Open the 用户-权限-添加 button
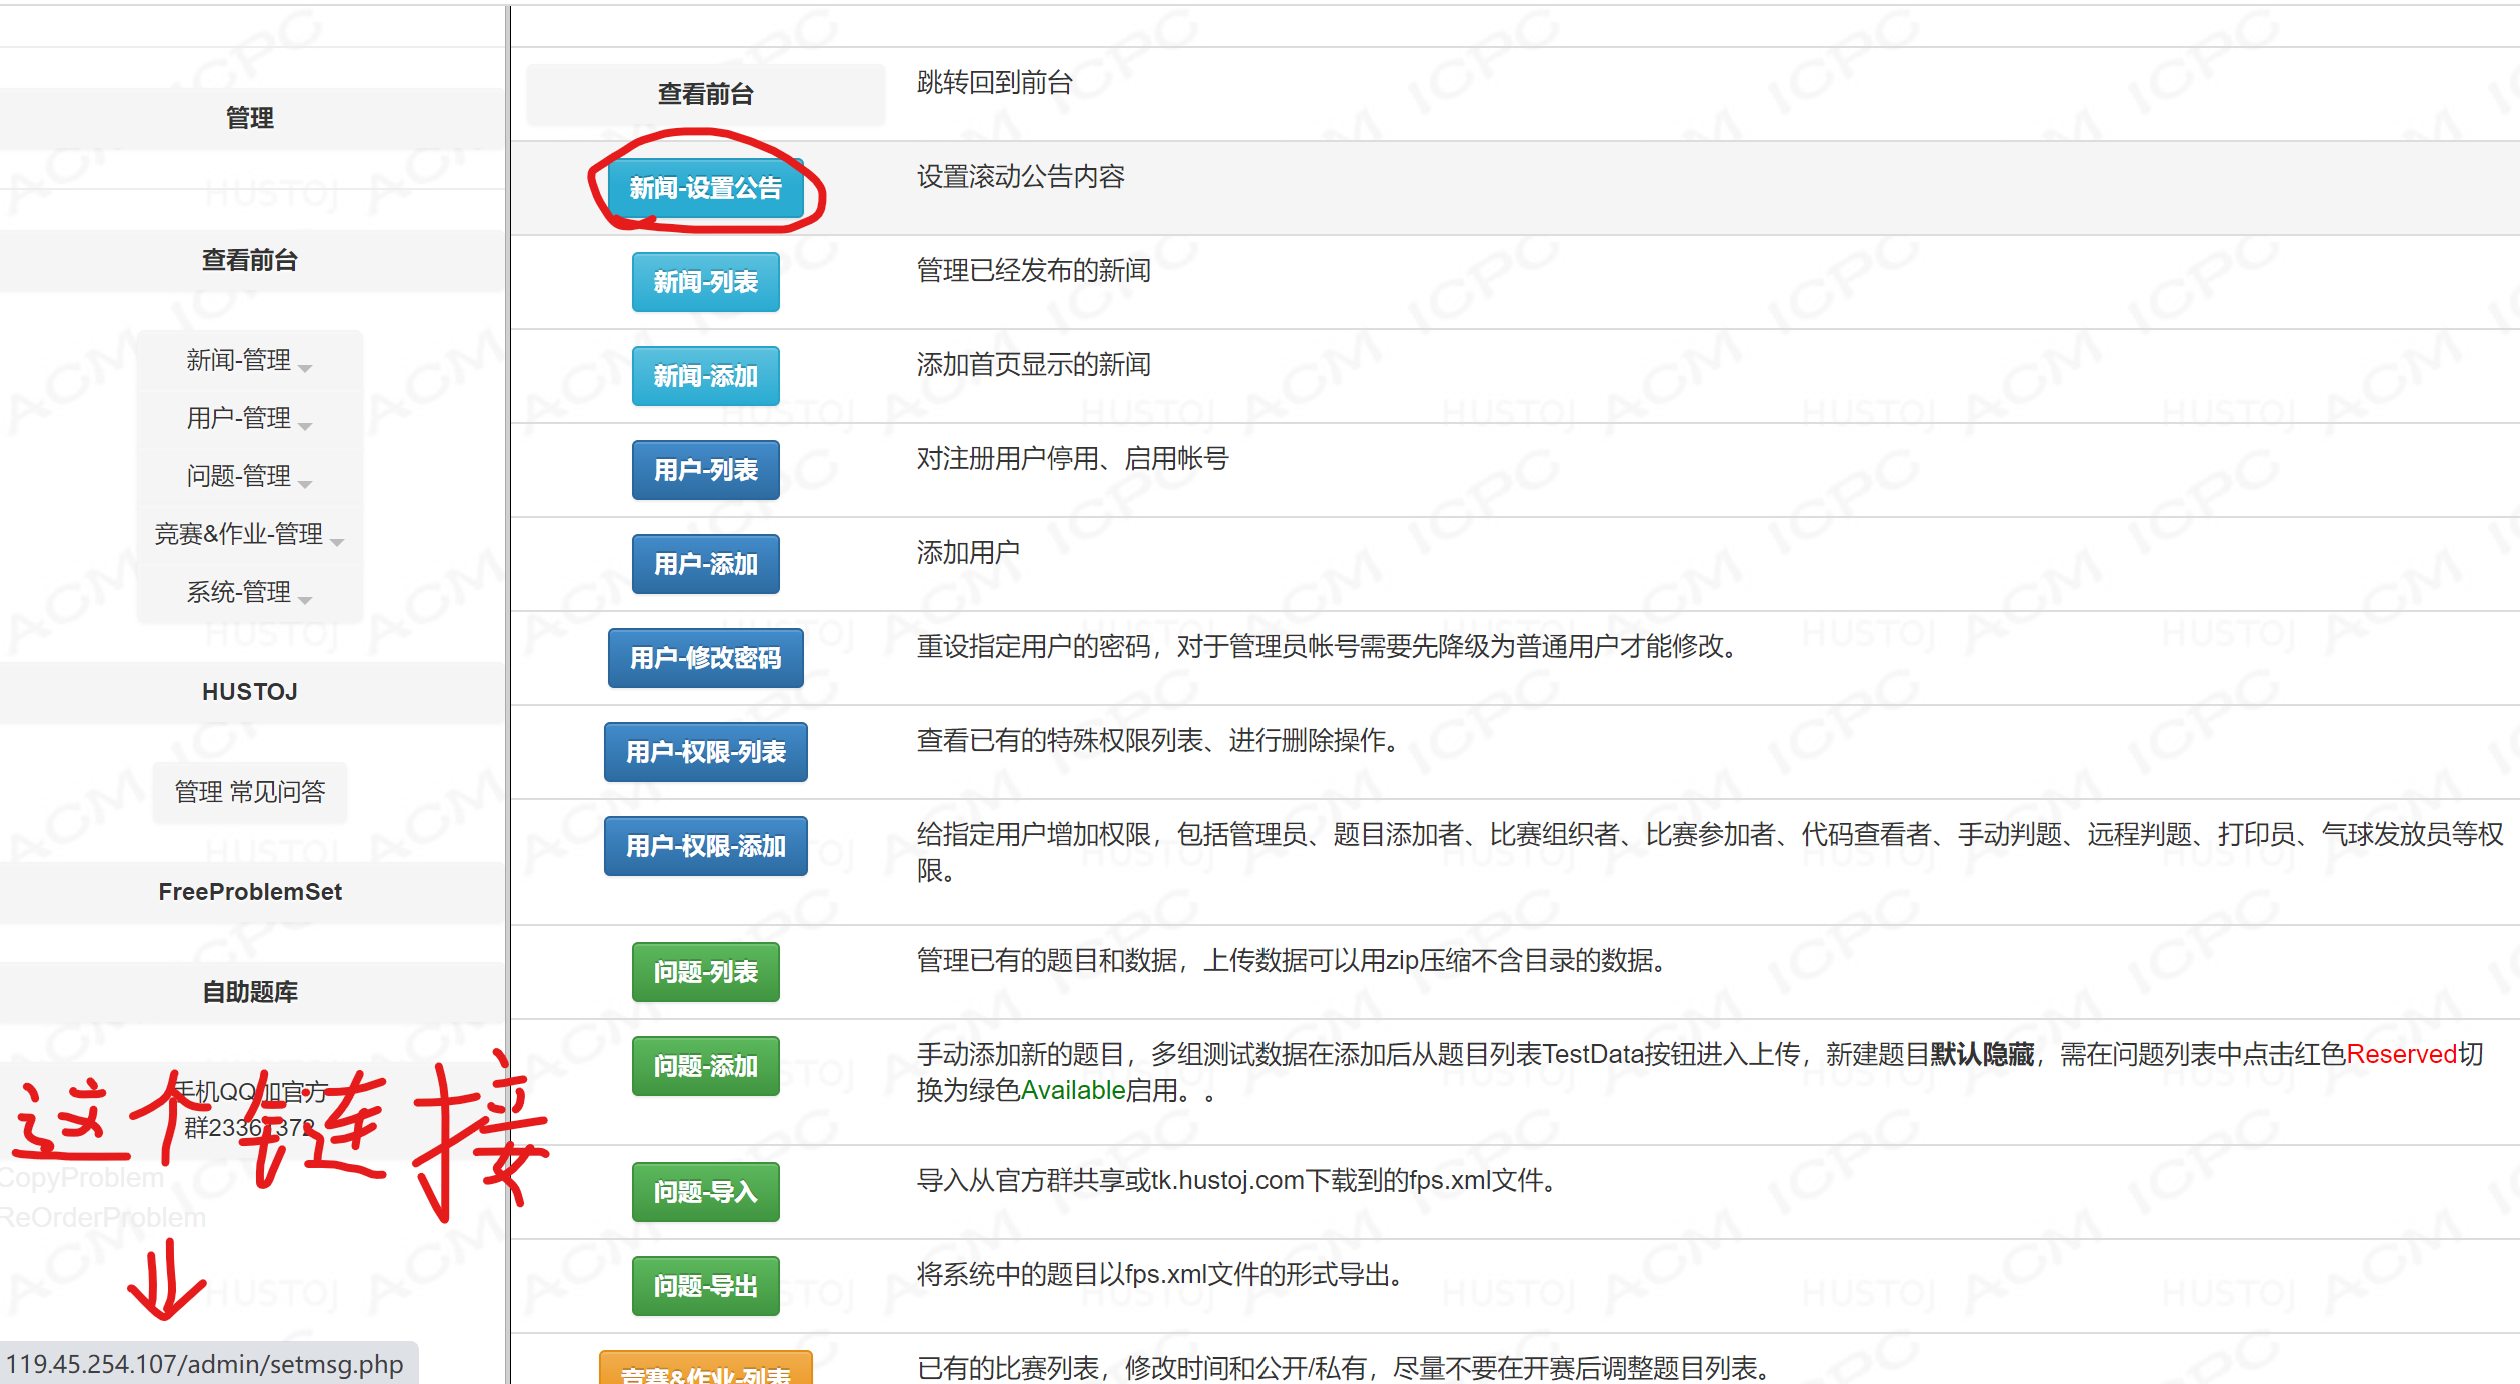2520x1384 pixels. click(706, 846)
